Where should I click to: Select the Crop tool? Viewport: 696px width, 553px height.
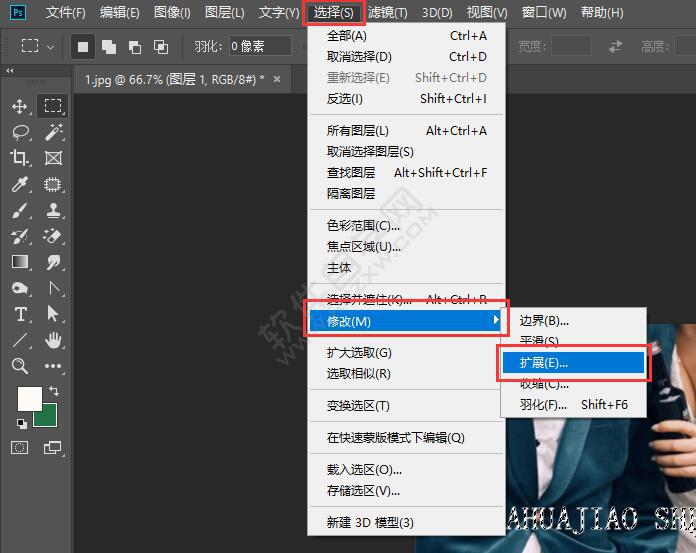pos(20,158)
